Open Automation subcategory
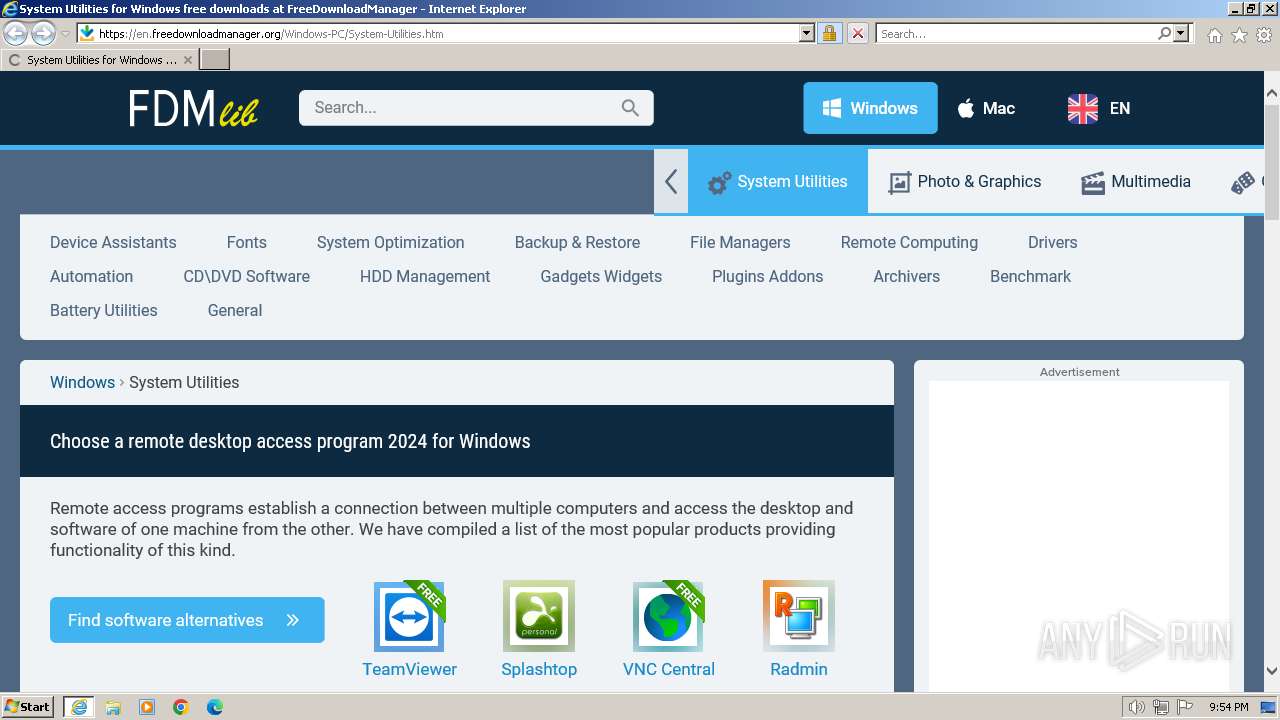Viewport: 1280px width, 720px height. [91, 276]
